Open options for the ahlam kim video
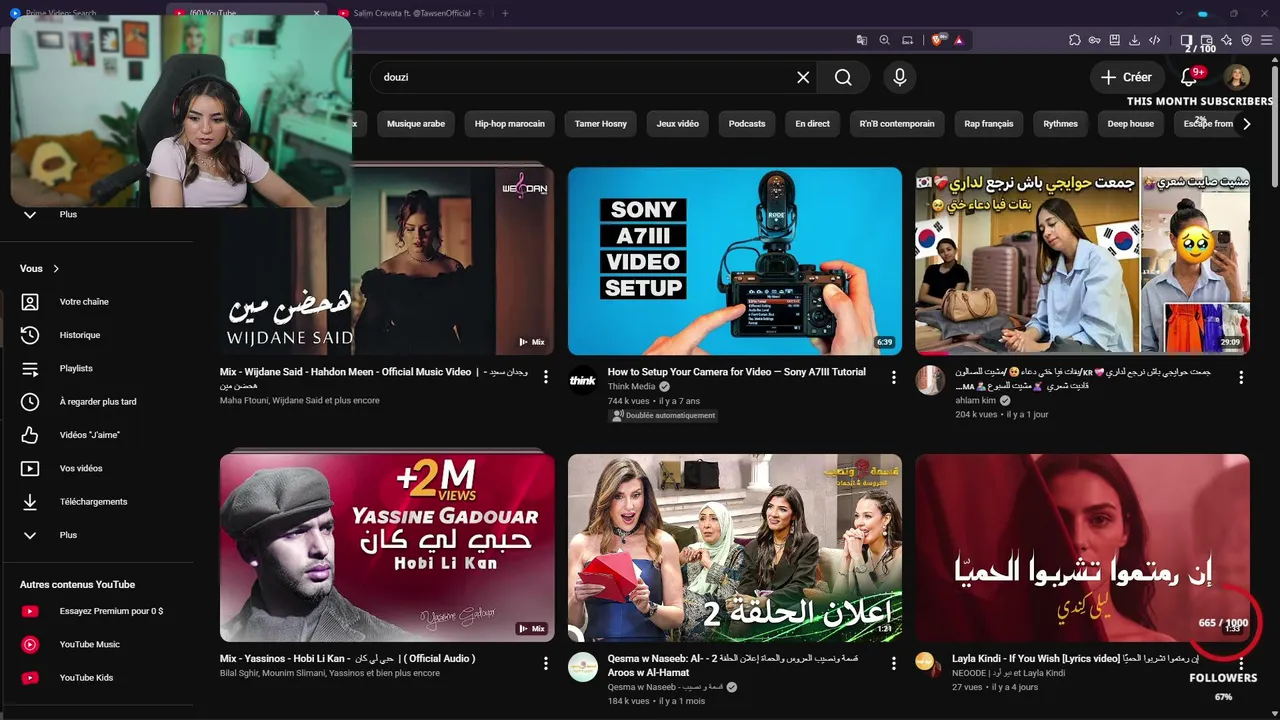 1241,377
